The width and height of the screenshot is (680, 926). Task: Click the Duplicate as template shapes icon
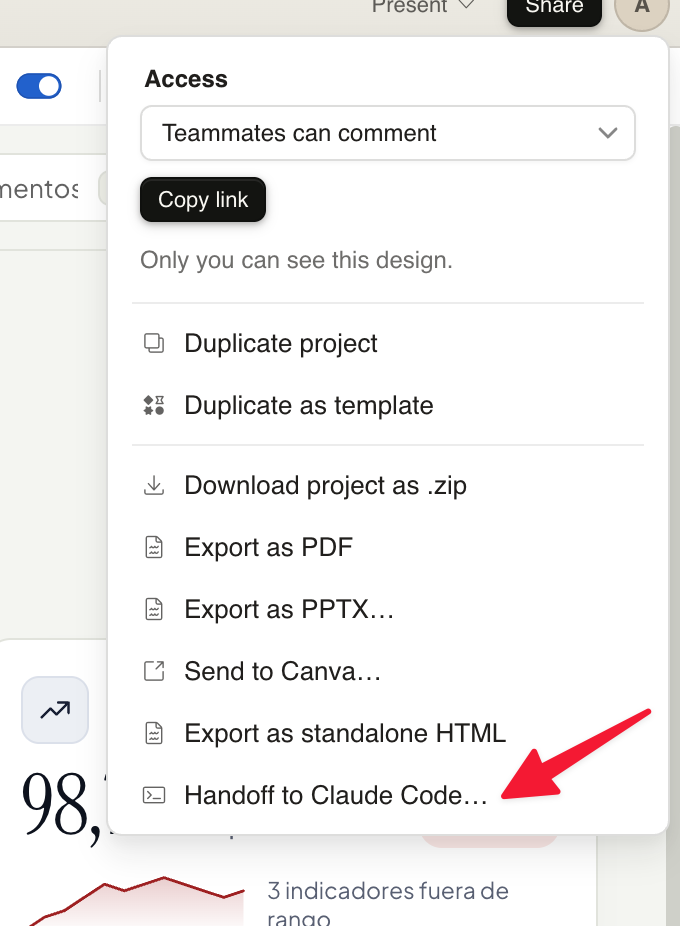(154, 406)
